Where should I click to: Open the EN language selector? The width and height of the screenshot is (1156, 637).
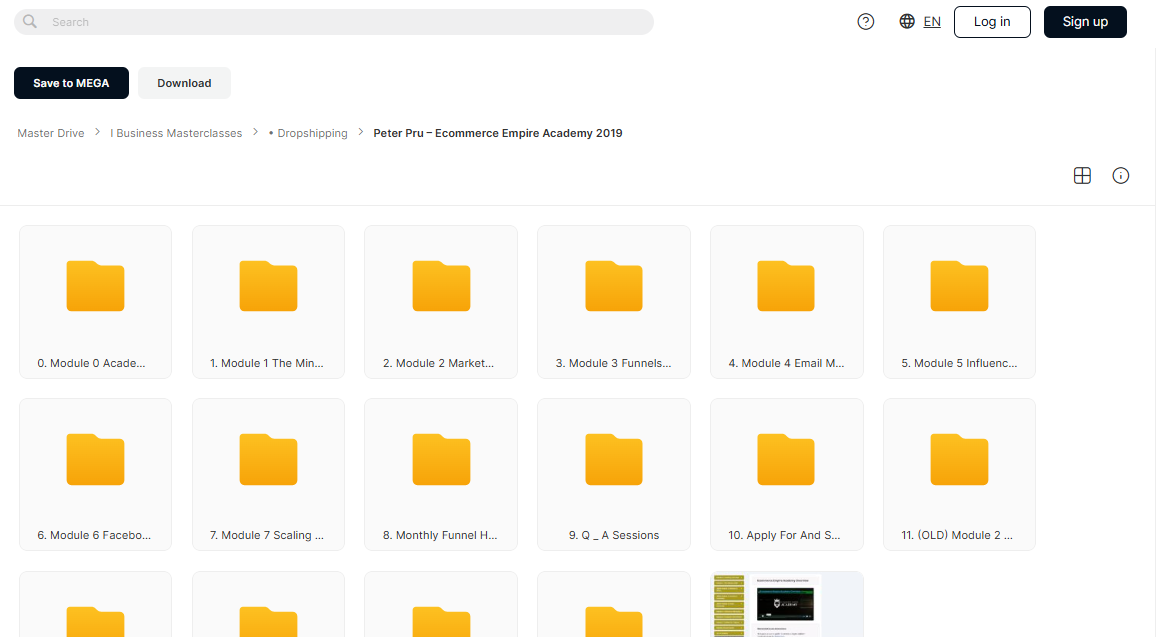click(x=932, y=21)
